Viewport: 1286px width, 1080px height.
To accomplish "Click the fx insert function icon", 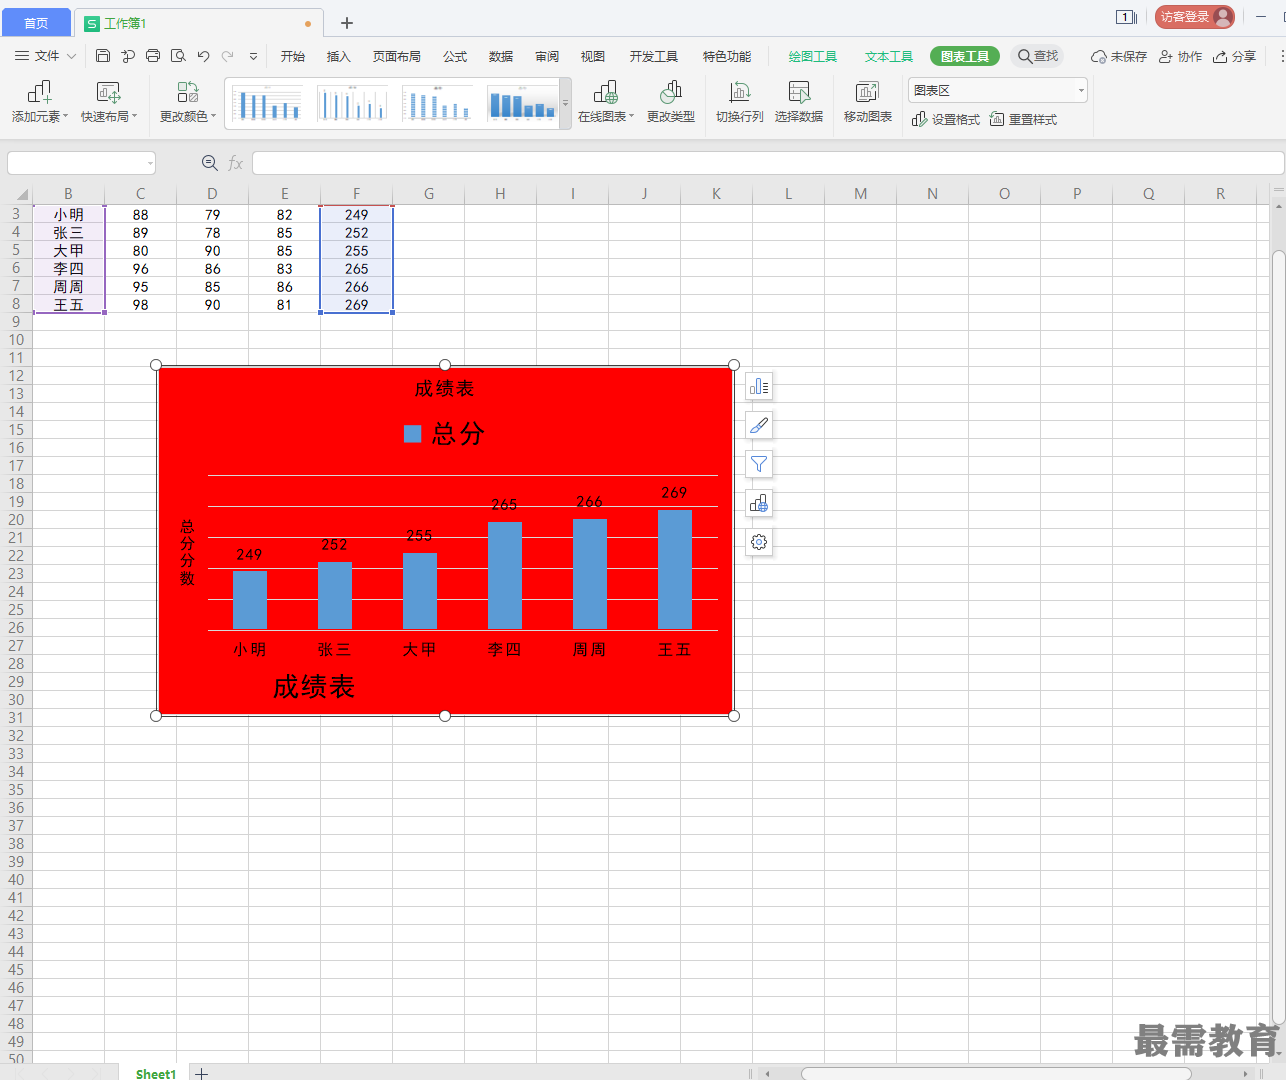I will click(236, 162).
